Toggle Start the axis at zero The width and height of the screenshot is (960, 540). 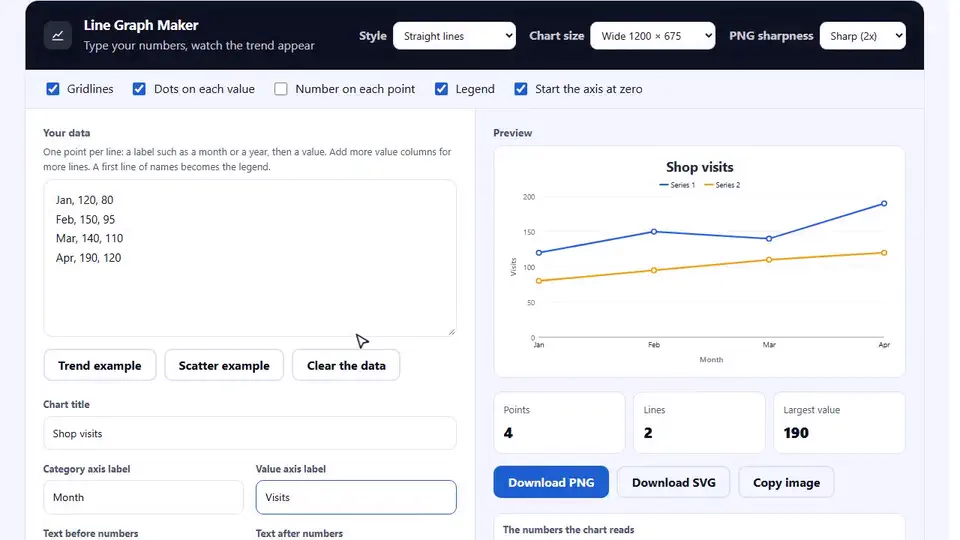point(520,89)
